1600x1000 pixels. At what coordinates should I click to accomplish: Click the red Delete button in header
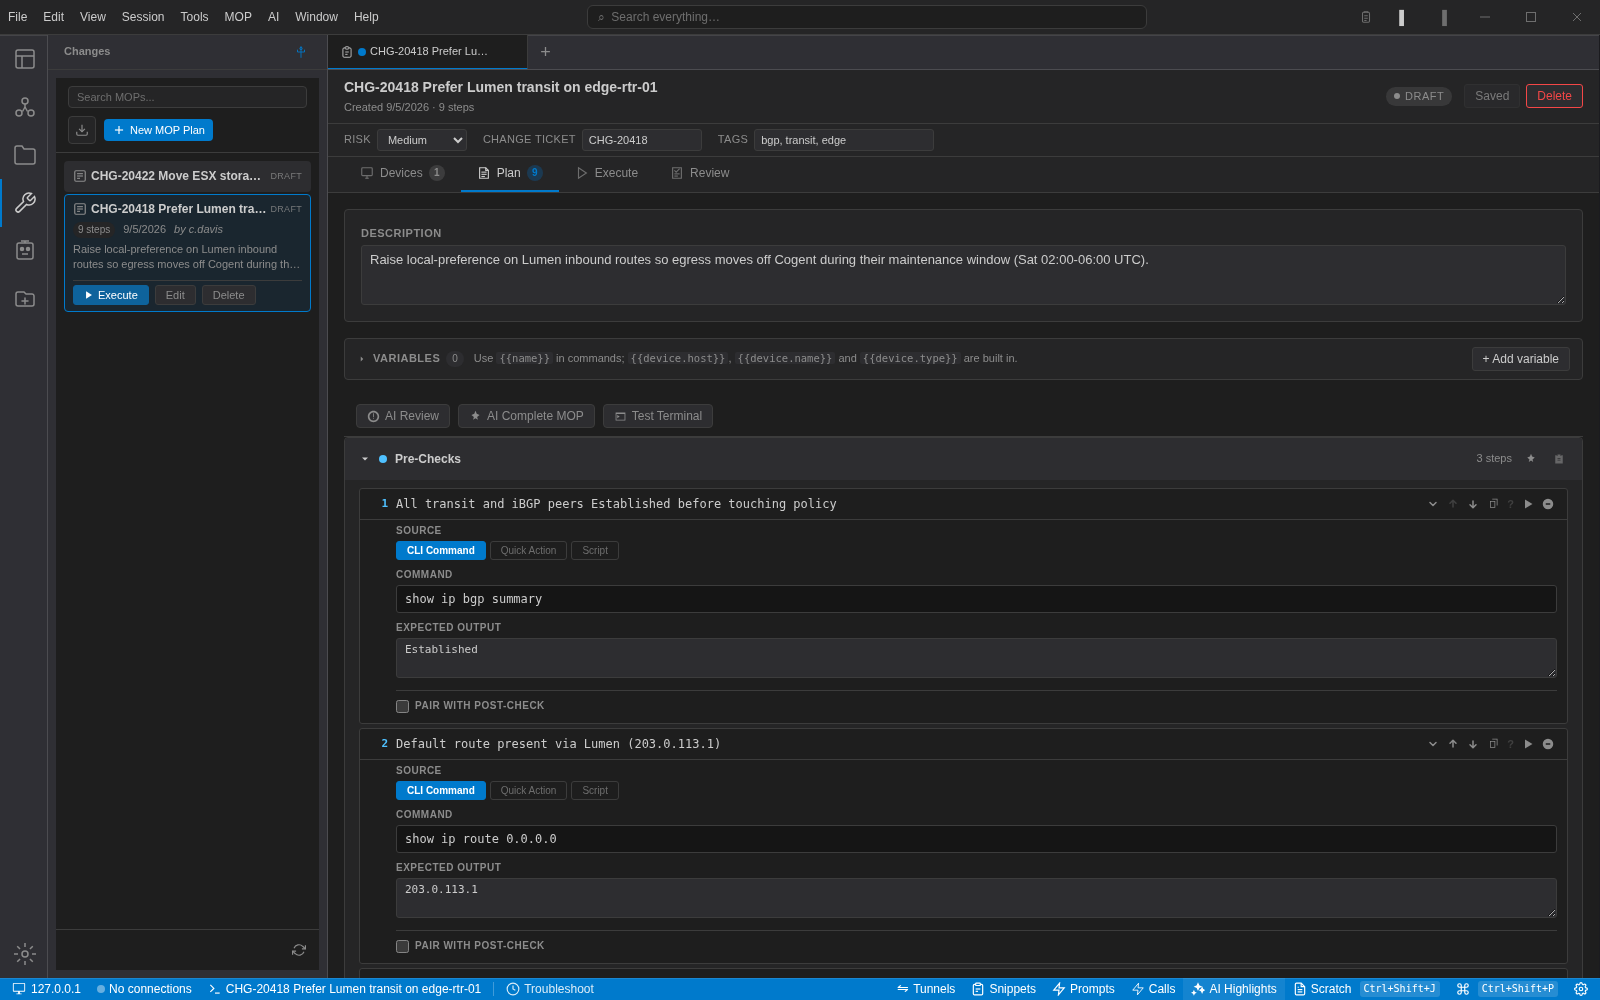pos(1554,96)
